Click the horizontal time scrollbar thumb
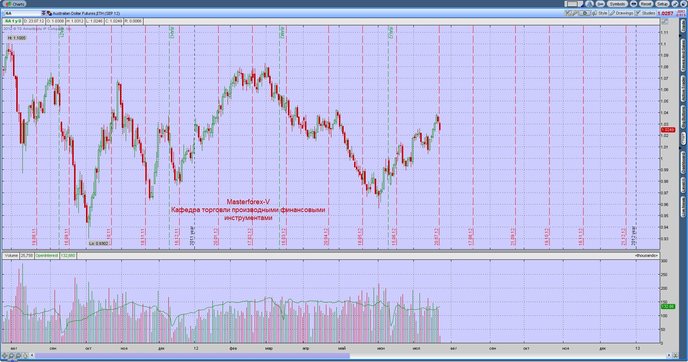Screen dimensions: 688x362 coord(192,355)
